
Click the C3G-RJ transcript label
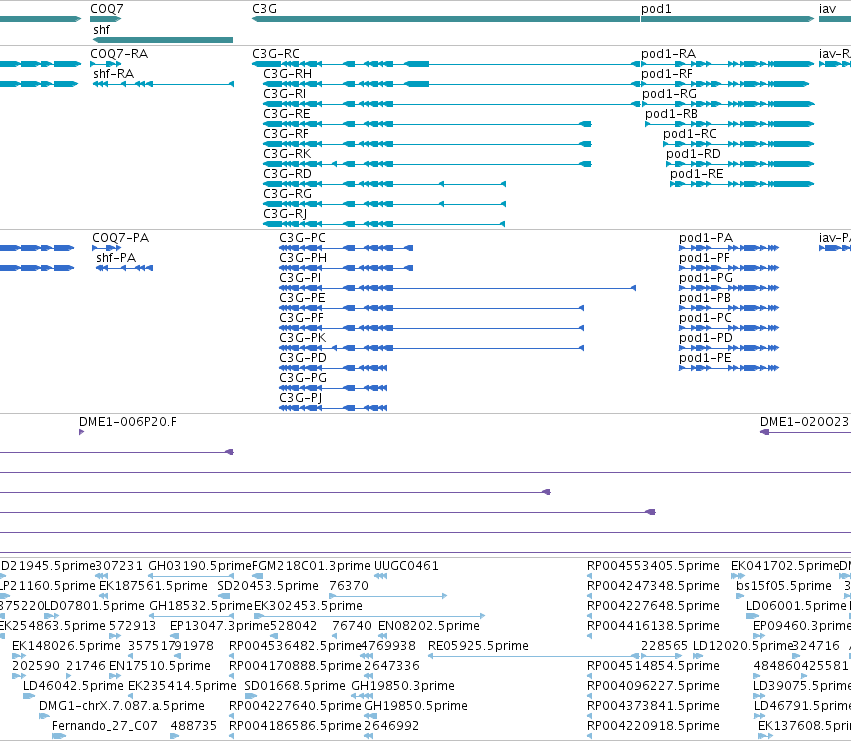pyautogui.click(x=285, y=214)
